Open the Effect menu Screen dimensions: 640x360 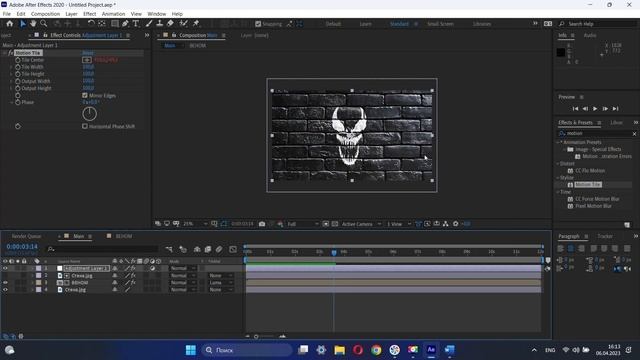(x=89, y=14)
